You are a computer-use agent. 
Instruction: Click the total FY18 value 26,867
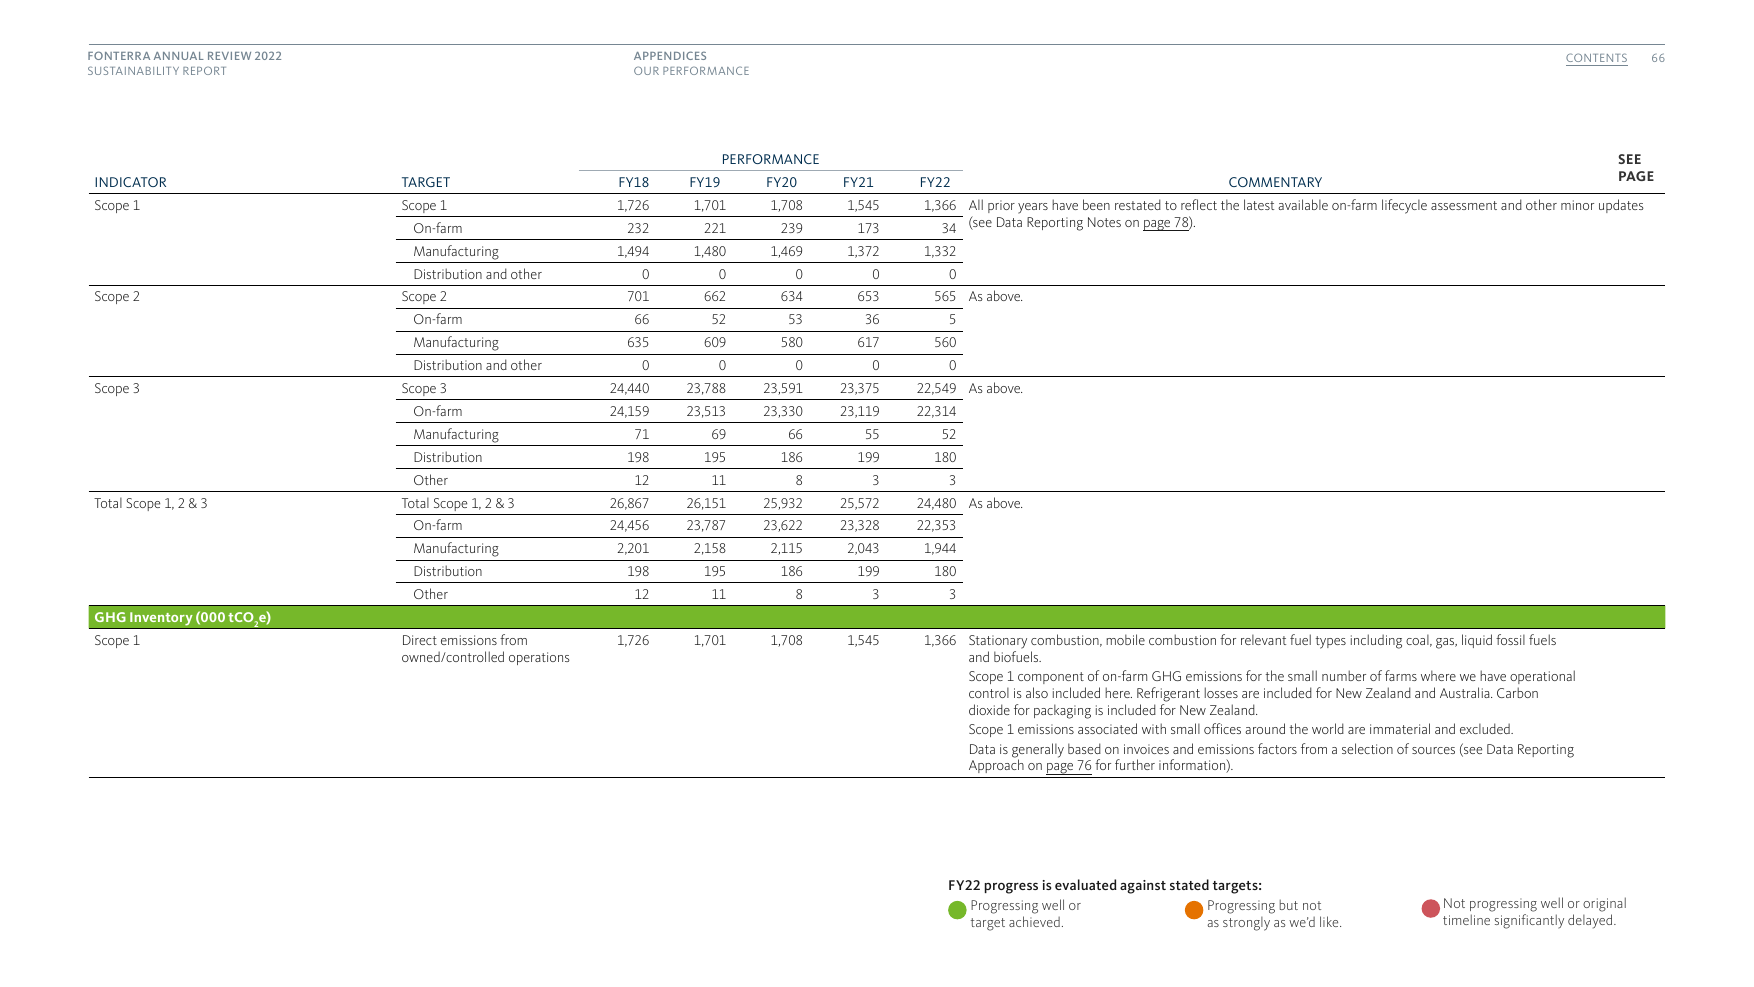click(629, 503)
